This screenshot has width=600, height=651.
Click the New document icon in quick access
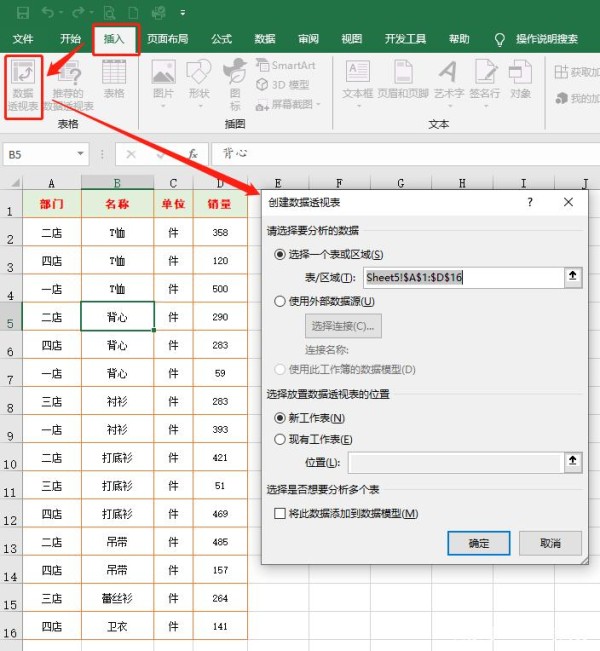pos(133,13)
